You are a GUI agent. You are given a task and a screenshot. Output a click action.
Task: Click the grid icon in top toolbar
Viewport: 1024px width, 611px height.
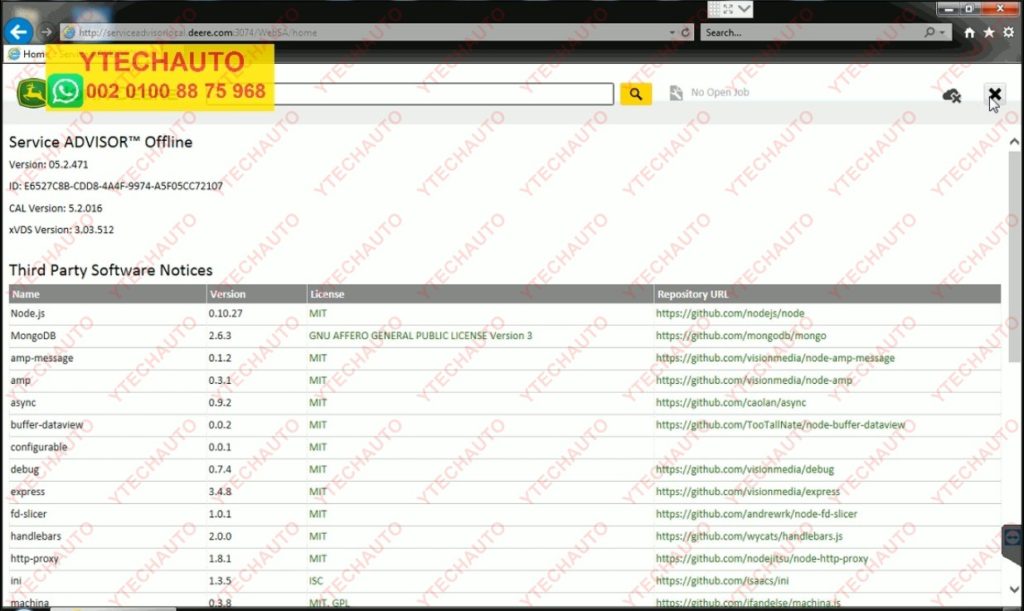tap(714, 8)
